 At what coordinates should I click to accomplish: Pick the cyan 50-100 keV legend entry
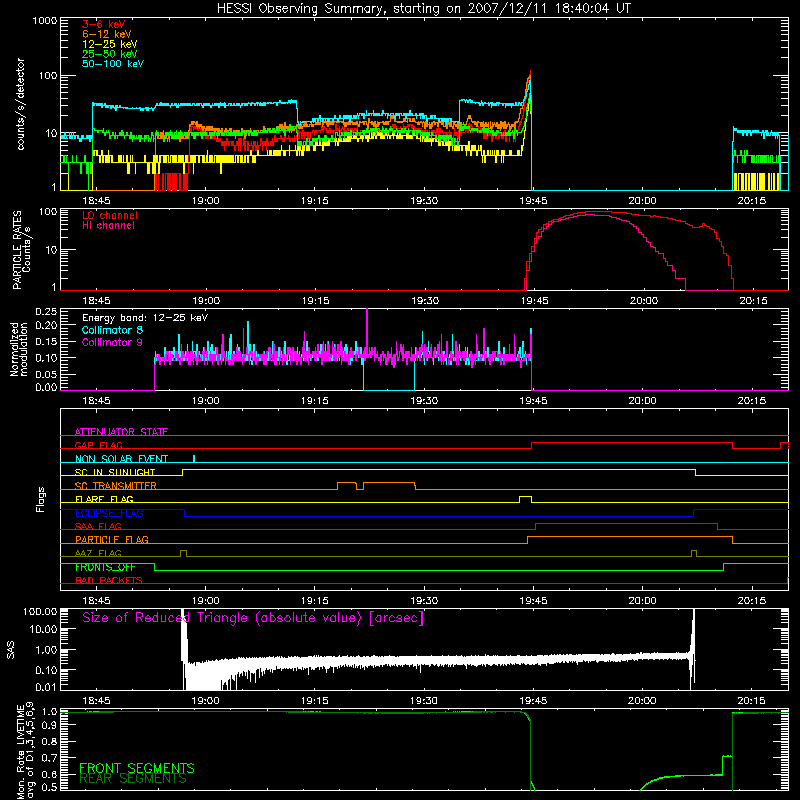point(113,64)
